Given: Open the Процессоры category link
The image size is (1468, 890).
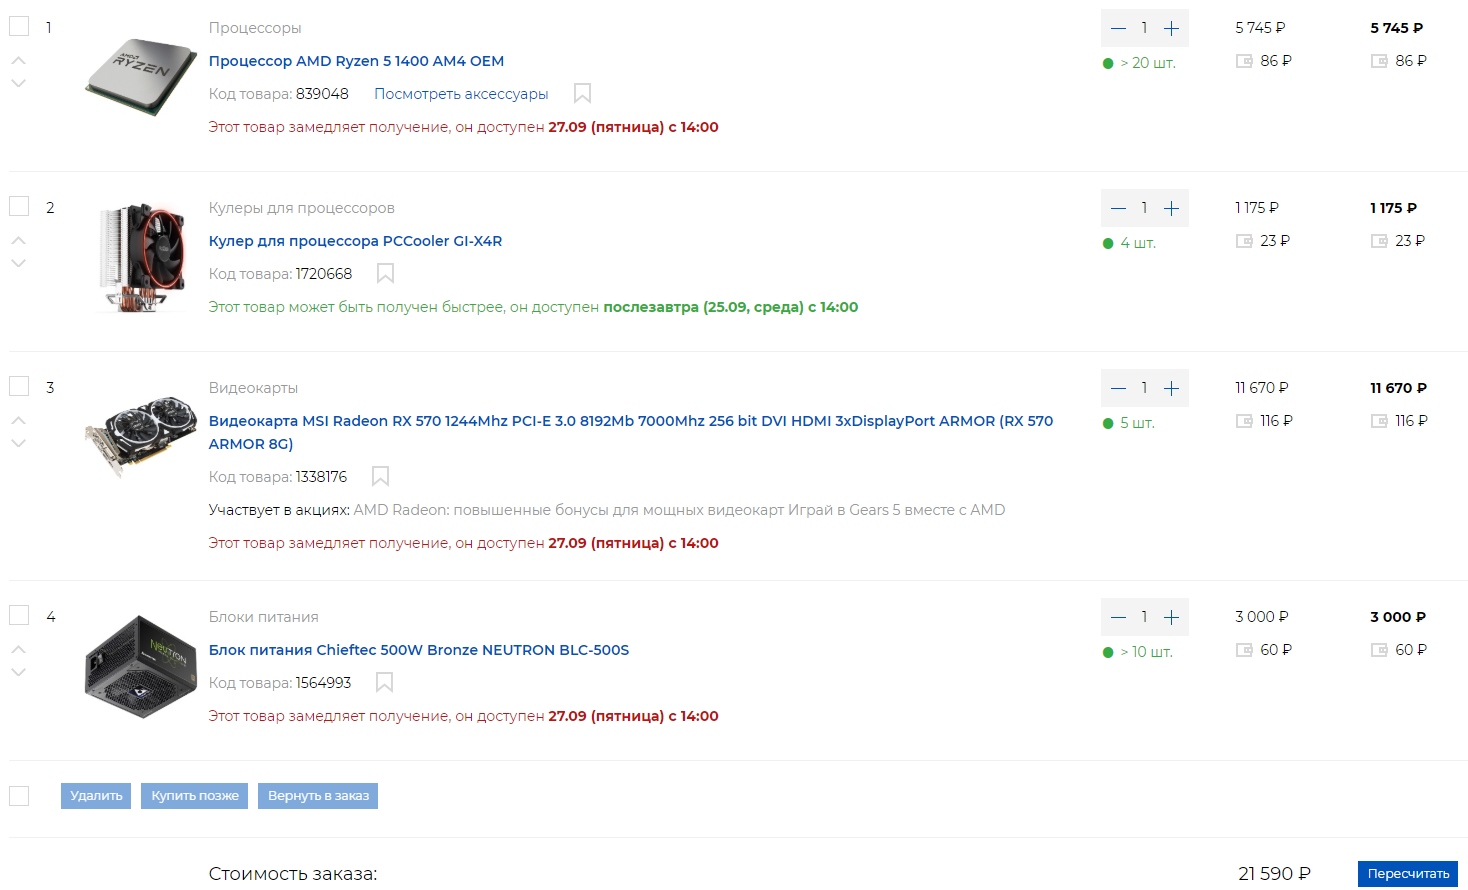Looking at the screenshot, I should (255, 28).
